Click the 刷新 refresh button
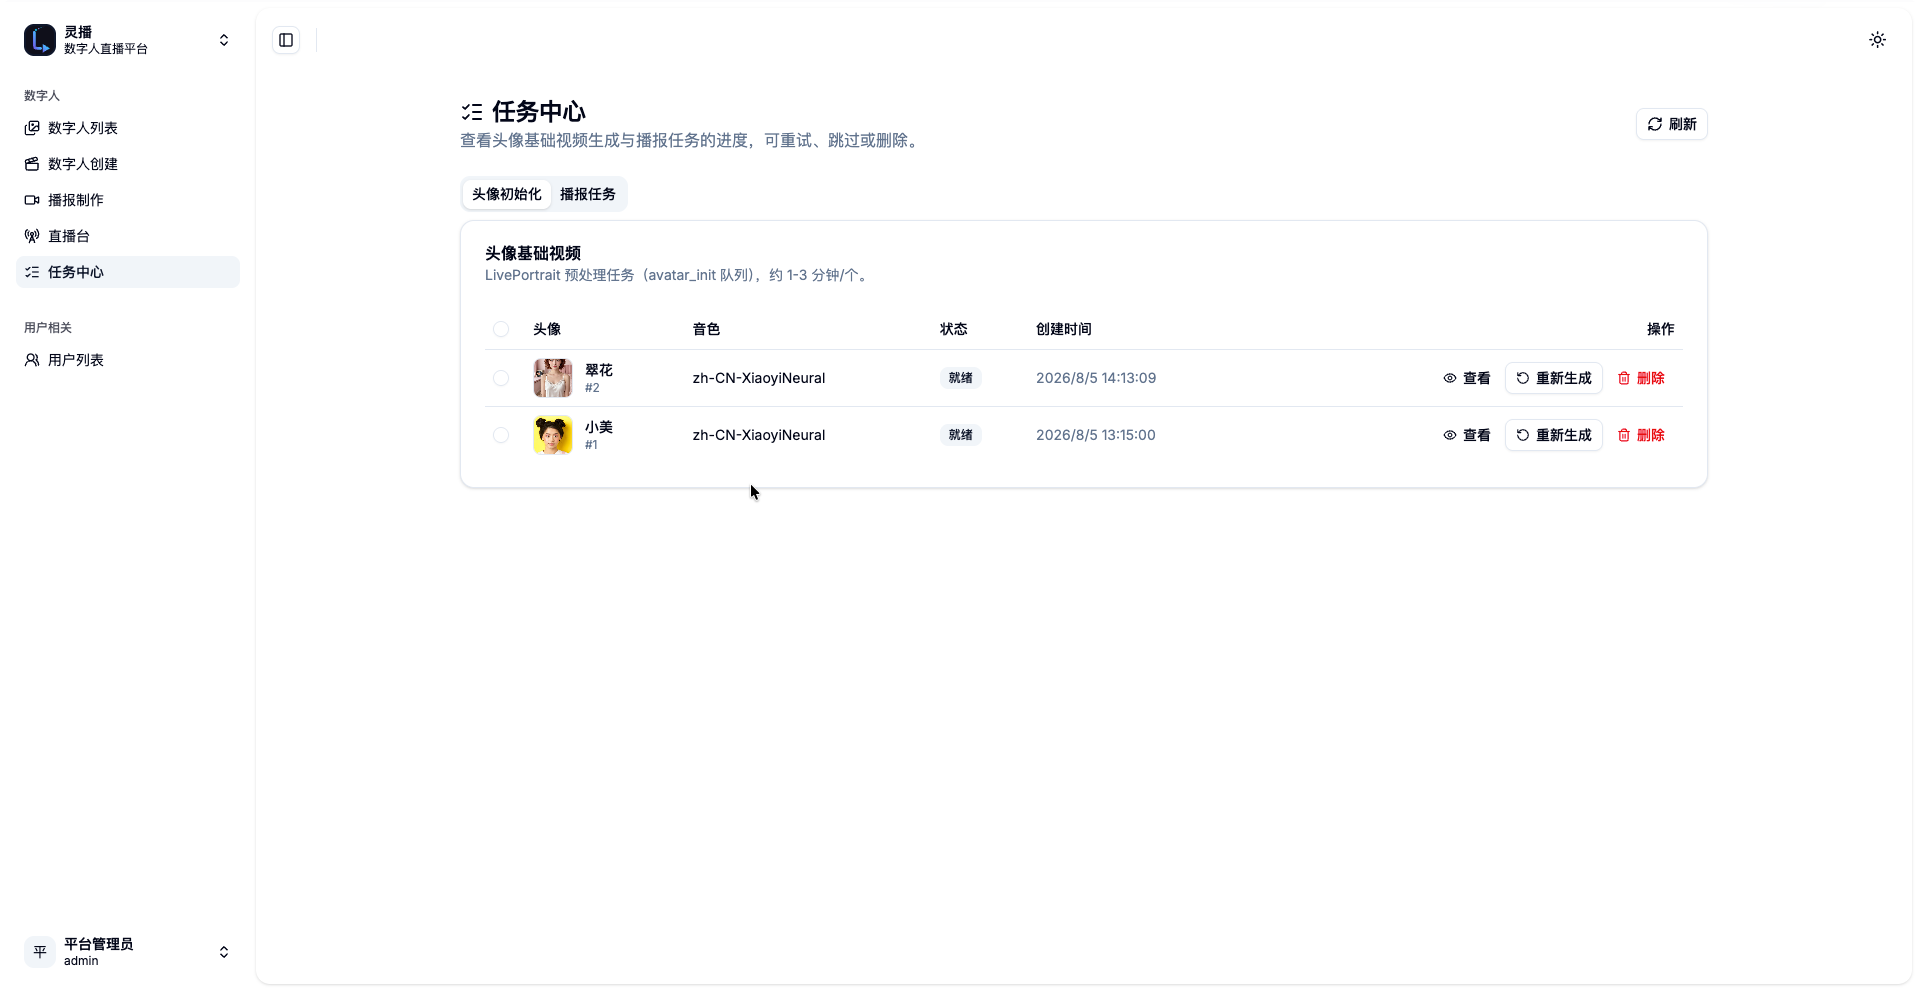Screen dimensions: 1920x992 pos(1672,124)
